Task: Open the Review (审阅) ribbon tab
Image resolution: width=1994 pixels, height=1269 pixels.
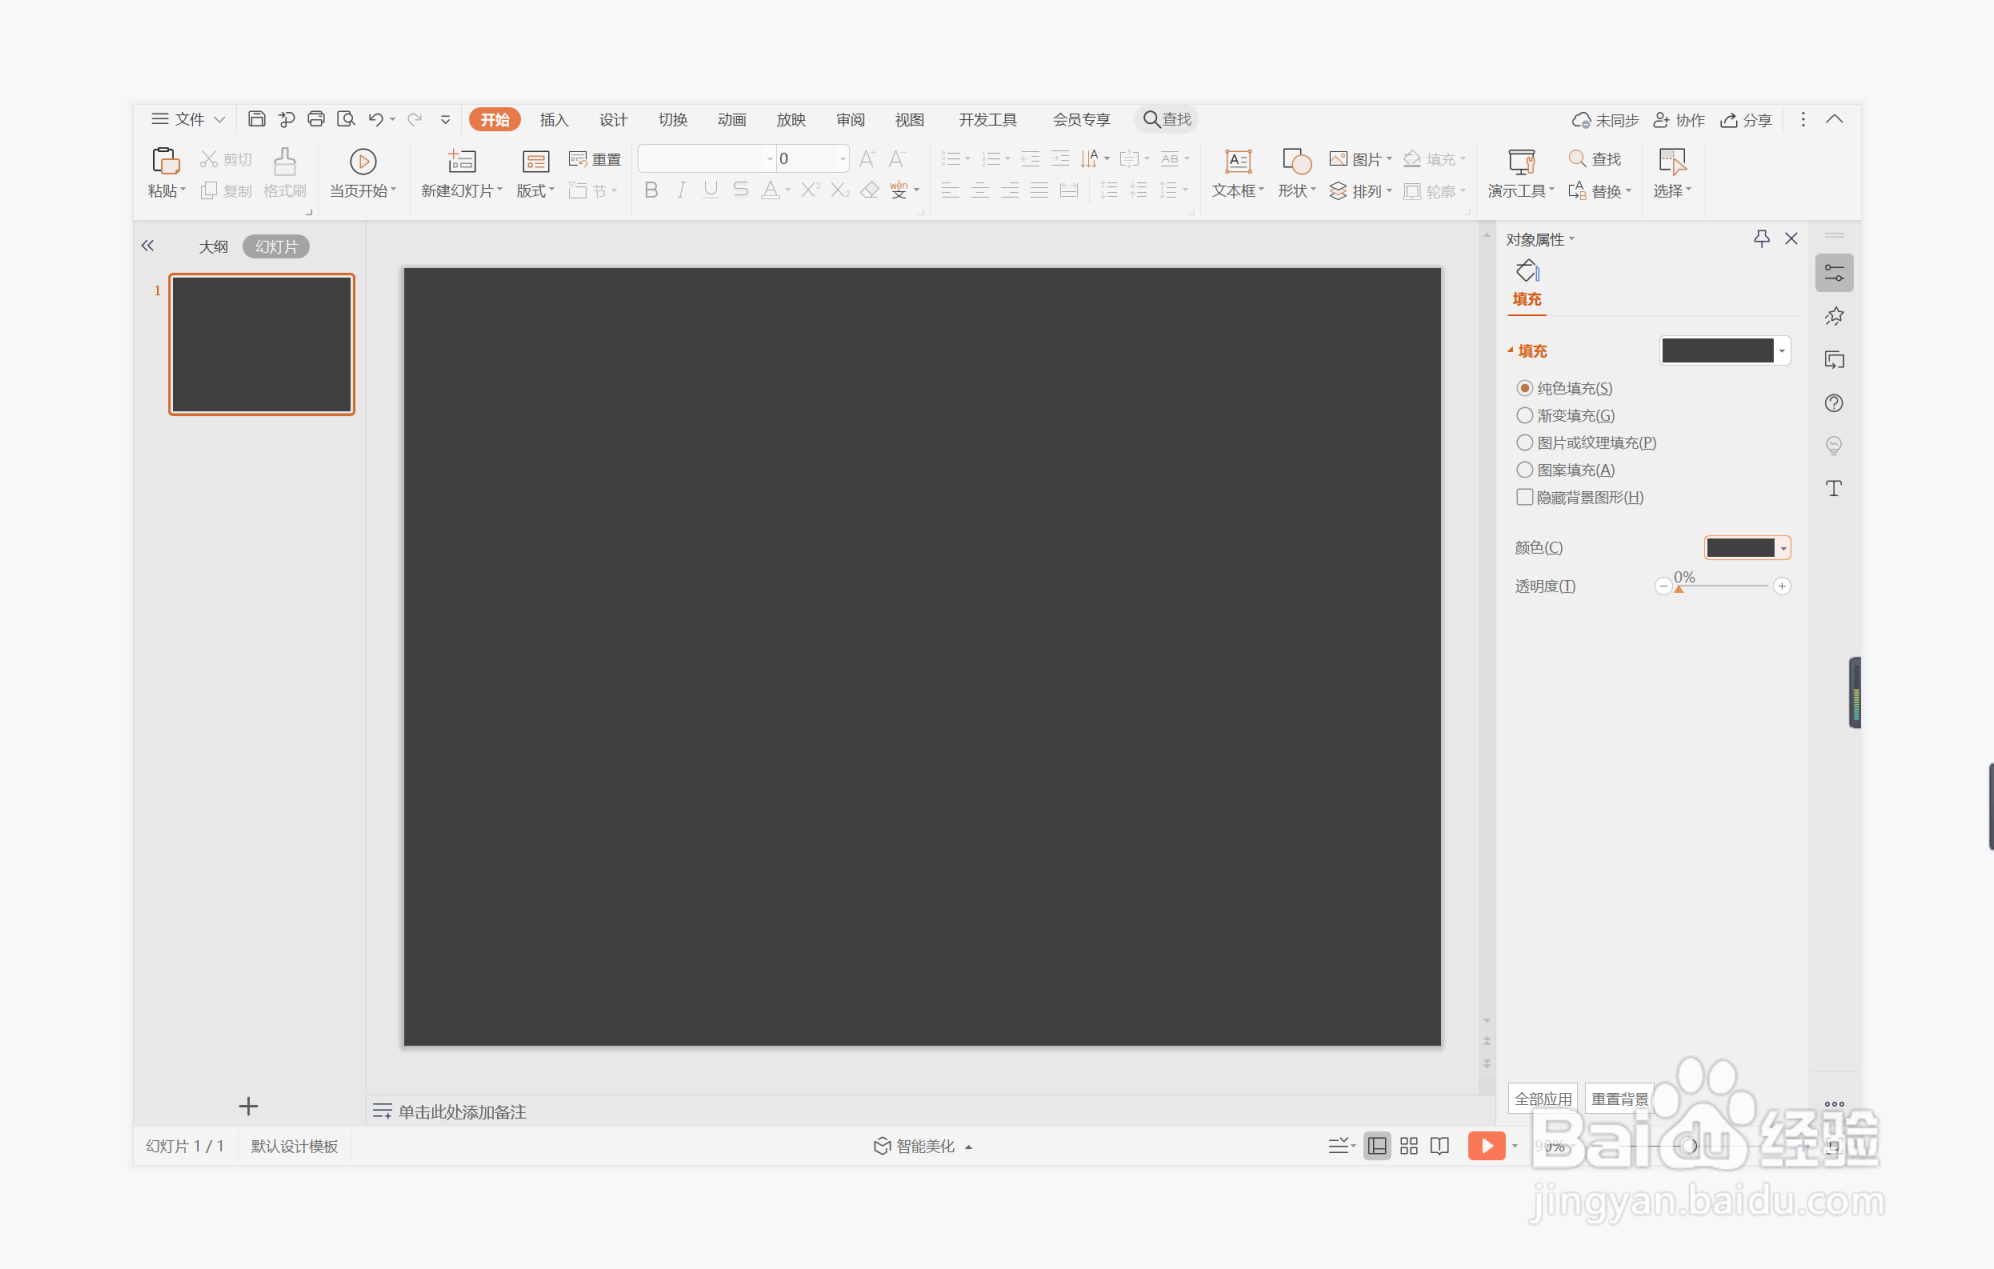Action: [x=851, y=119]
